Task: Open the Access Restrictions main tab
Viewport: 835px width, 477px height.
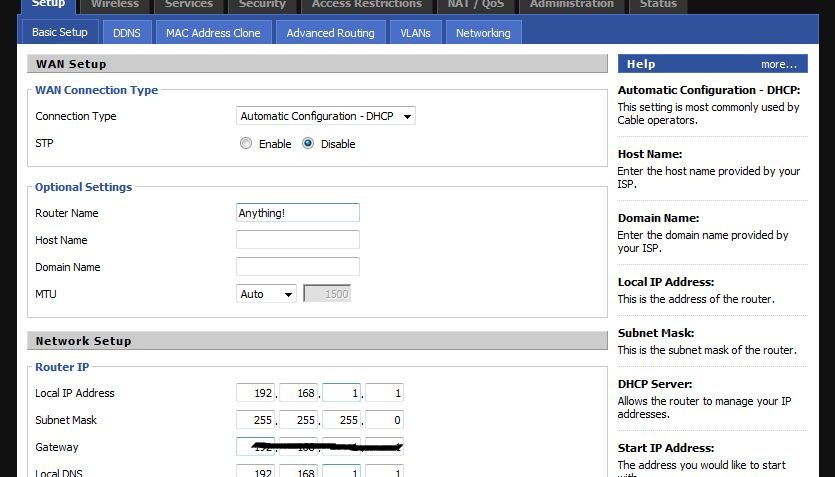Action: 367,5
